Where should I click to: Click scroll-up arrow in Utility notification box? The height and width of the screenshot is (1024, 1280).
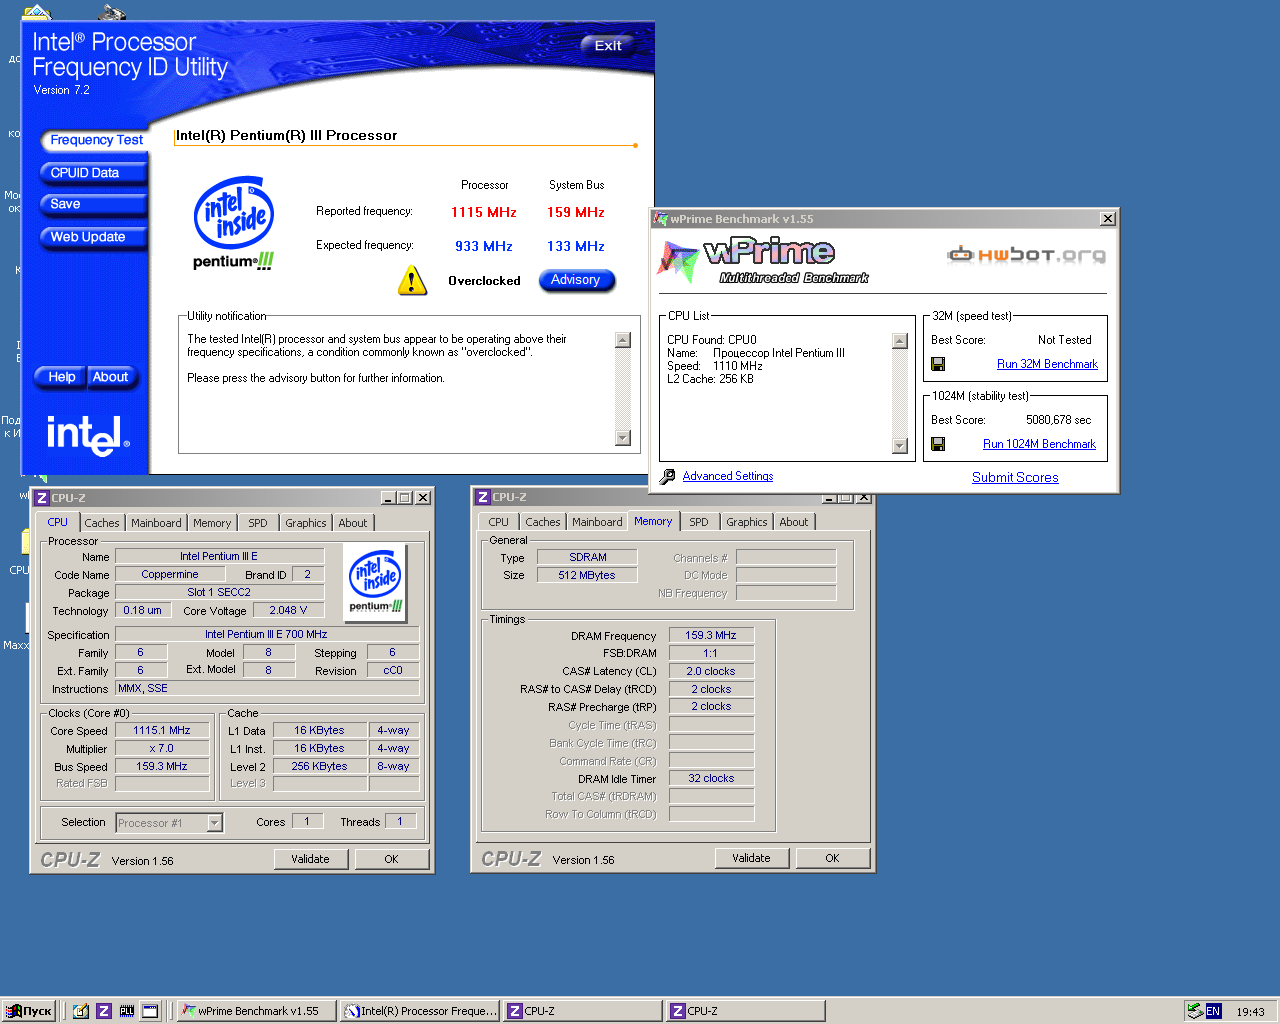(x=623, y=340)
